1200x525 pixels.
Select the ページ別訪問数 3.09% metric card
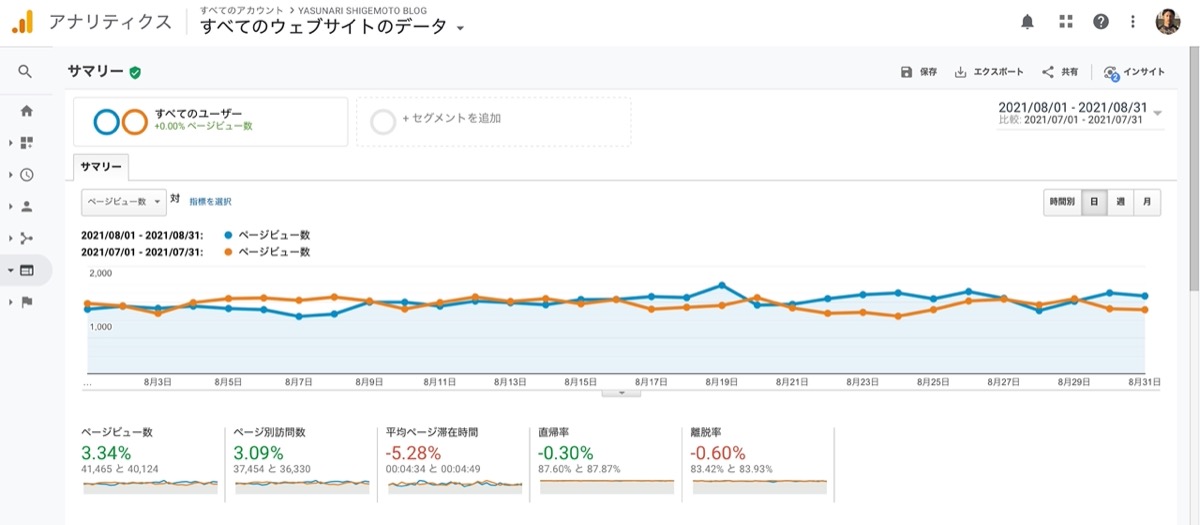pyautogui.click(x=303, y=461)
